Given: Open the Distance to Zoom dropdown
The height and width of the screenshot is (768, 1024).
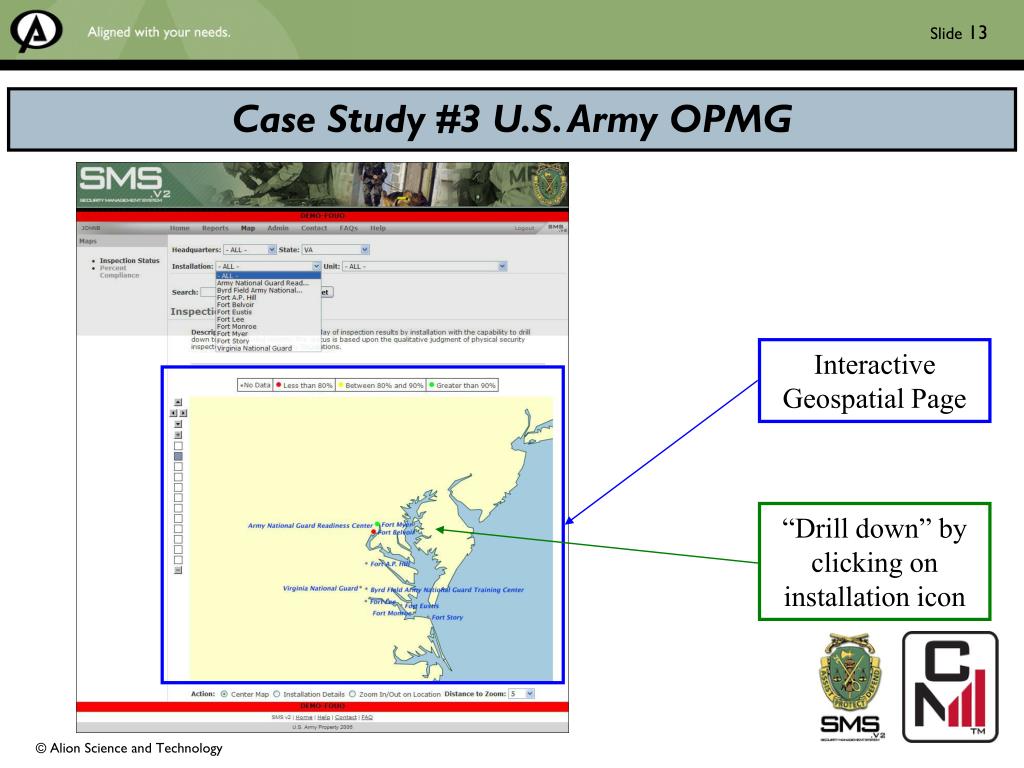Looking at the screenshot, I should 522,694.
